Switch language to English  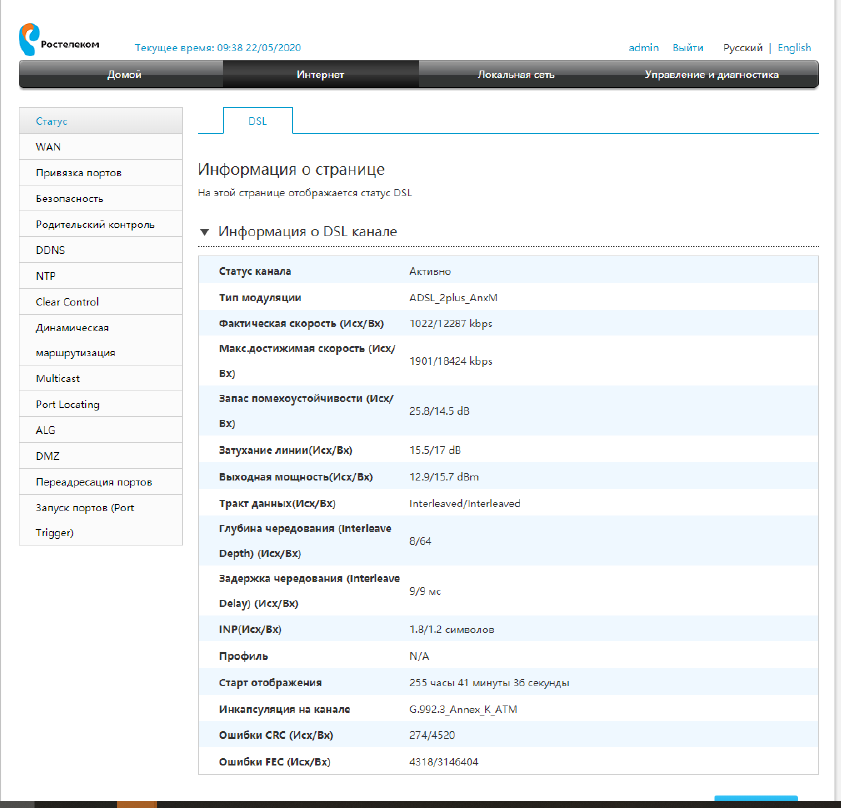tap(794, 48)
